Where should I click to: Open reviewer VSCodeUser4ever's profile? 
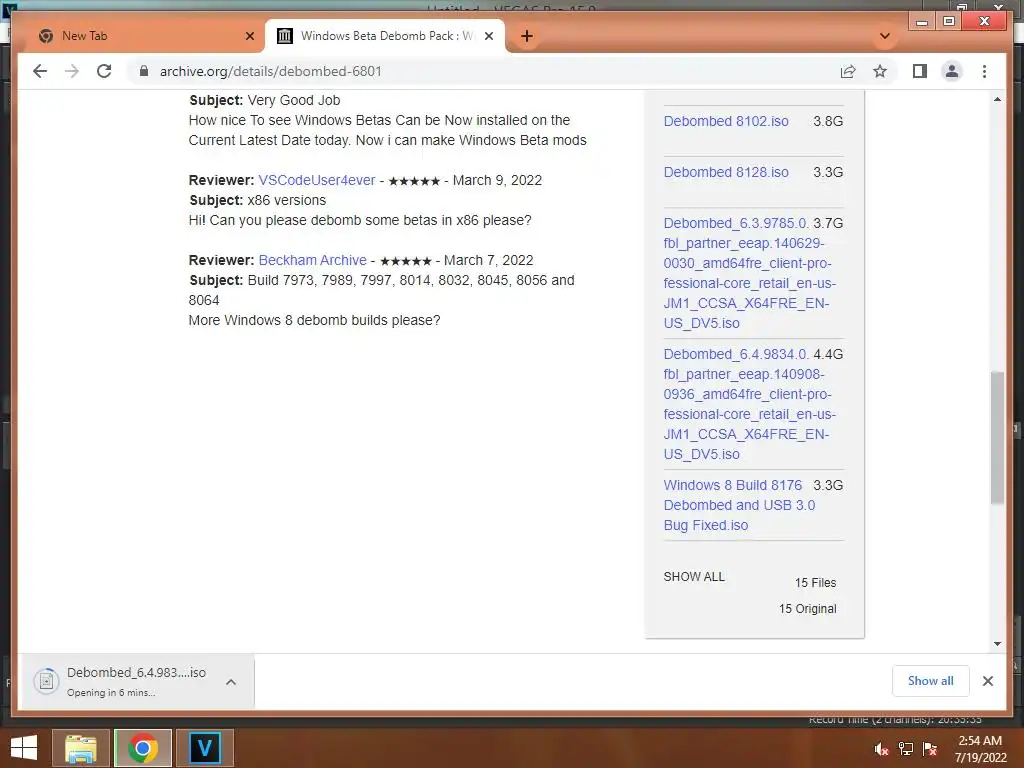[x=317, y=180]
